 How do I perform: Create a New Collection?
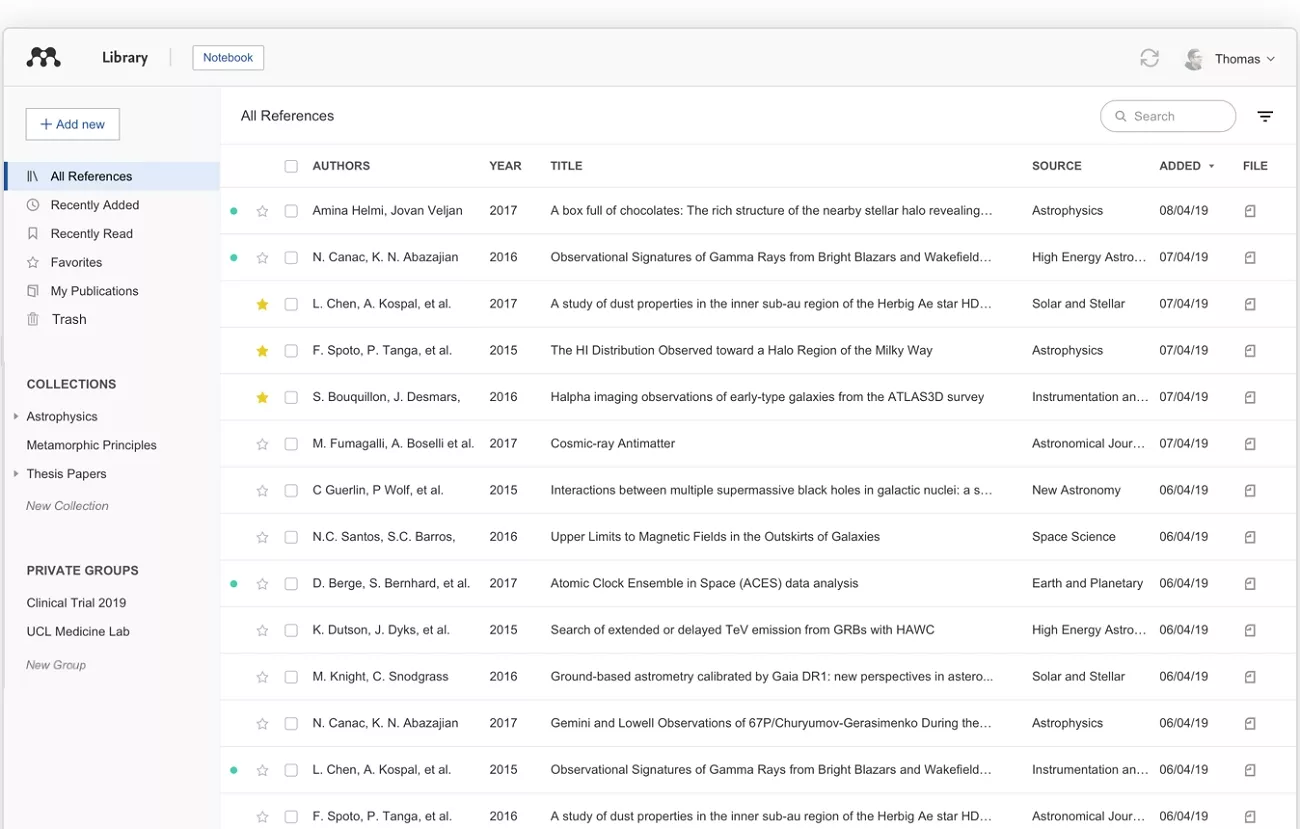pyautogui.click(x=67, y=505)
